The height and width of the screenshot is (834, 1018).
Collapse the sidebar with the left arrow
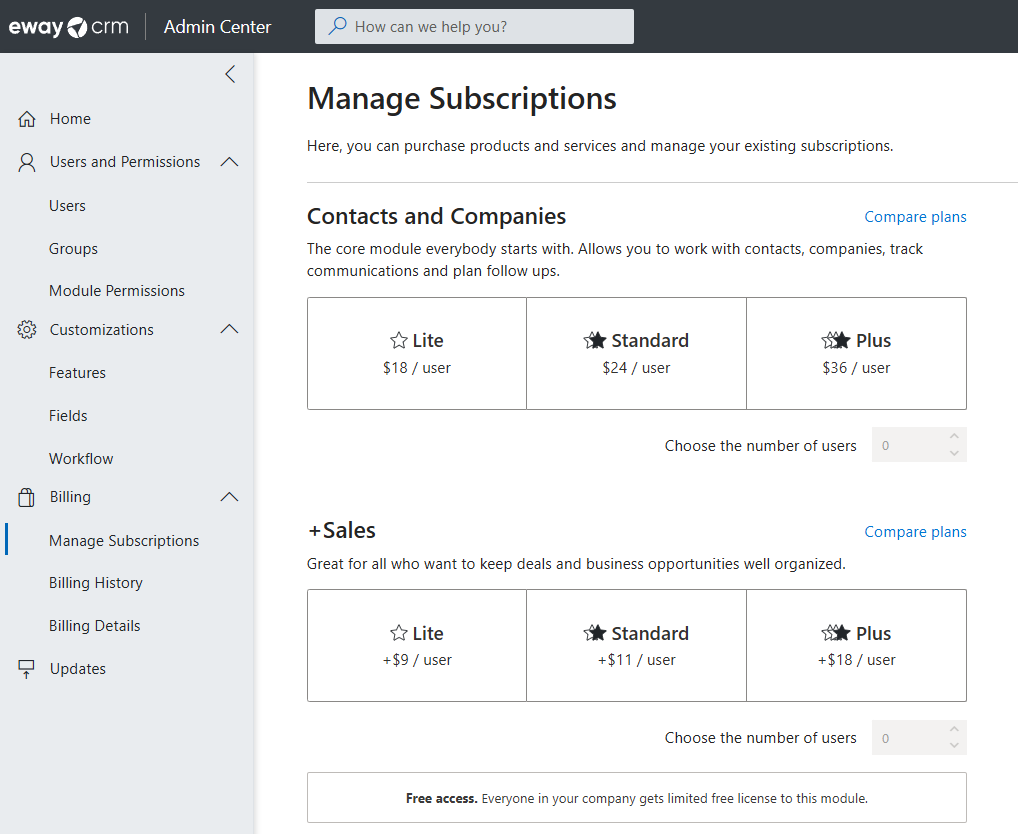230,74
